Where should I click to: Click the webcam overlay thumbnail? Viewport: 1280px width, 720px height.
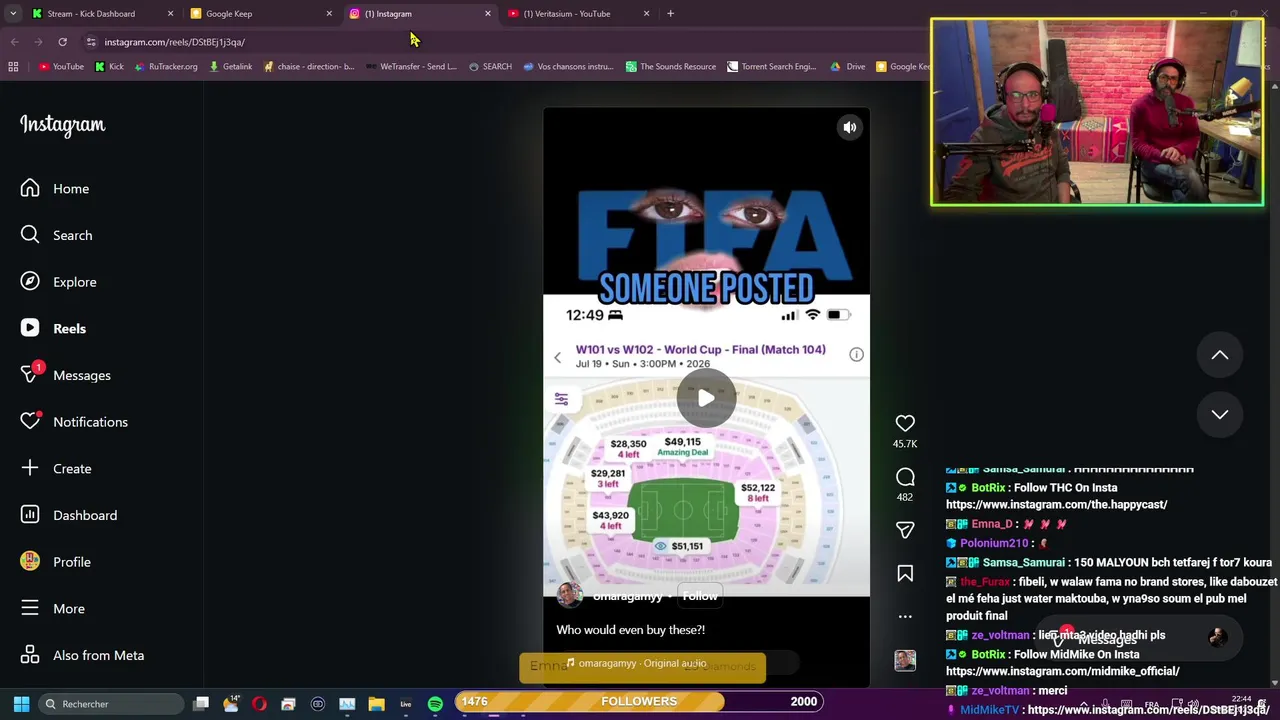tap(1097, 112)
